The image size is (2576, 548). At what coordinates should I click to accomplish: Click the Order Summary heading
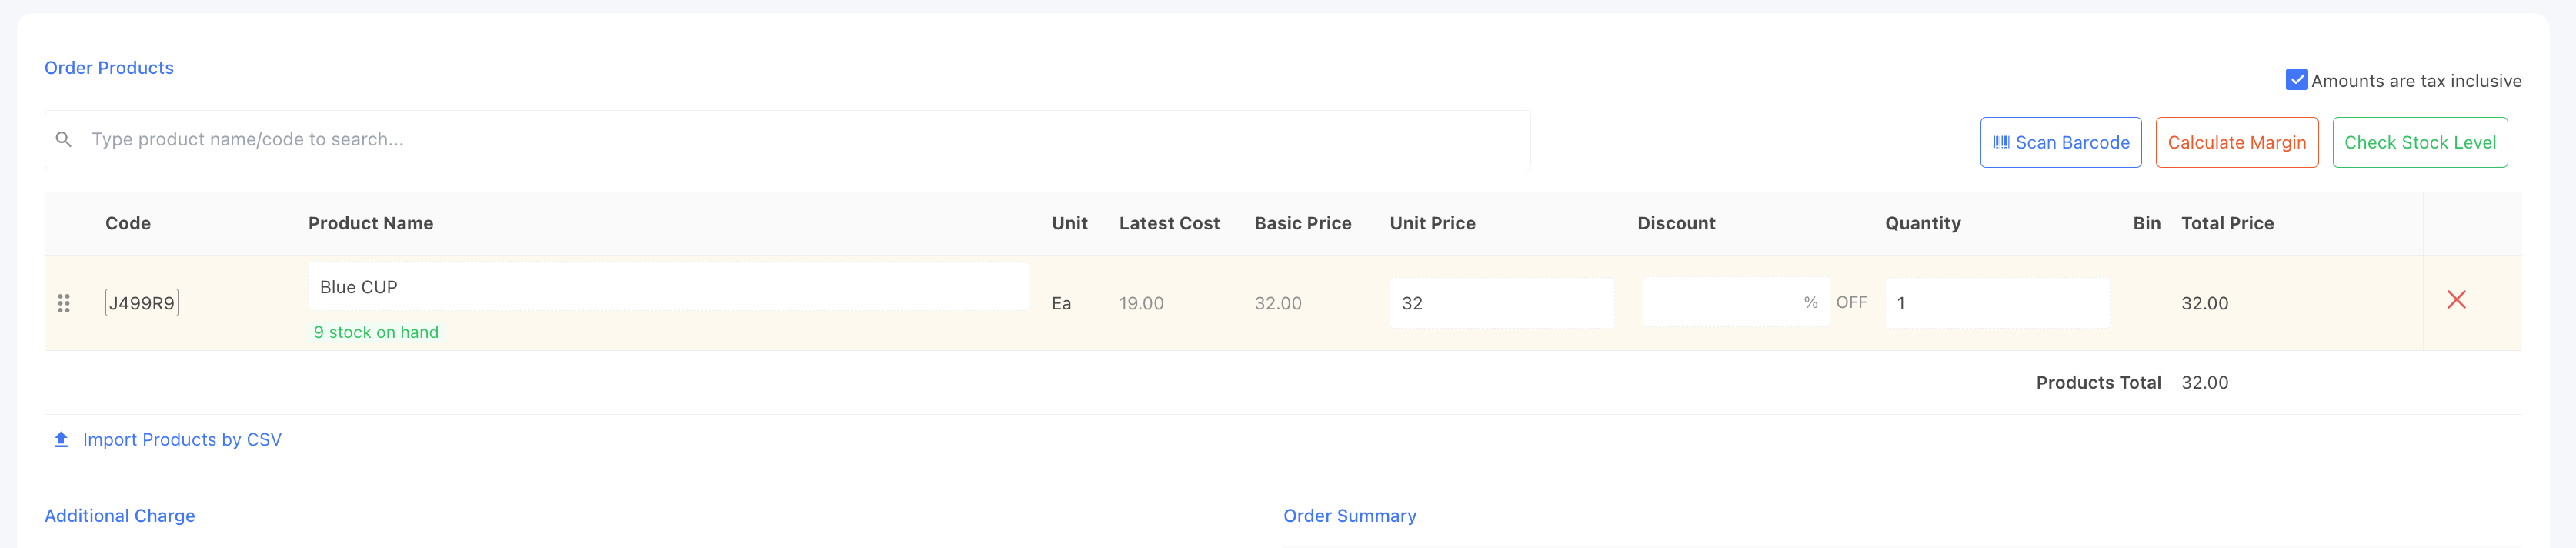click(1349, 516)
